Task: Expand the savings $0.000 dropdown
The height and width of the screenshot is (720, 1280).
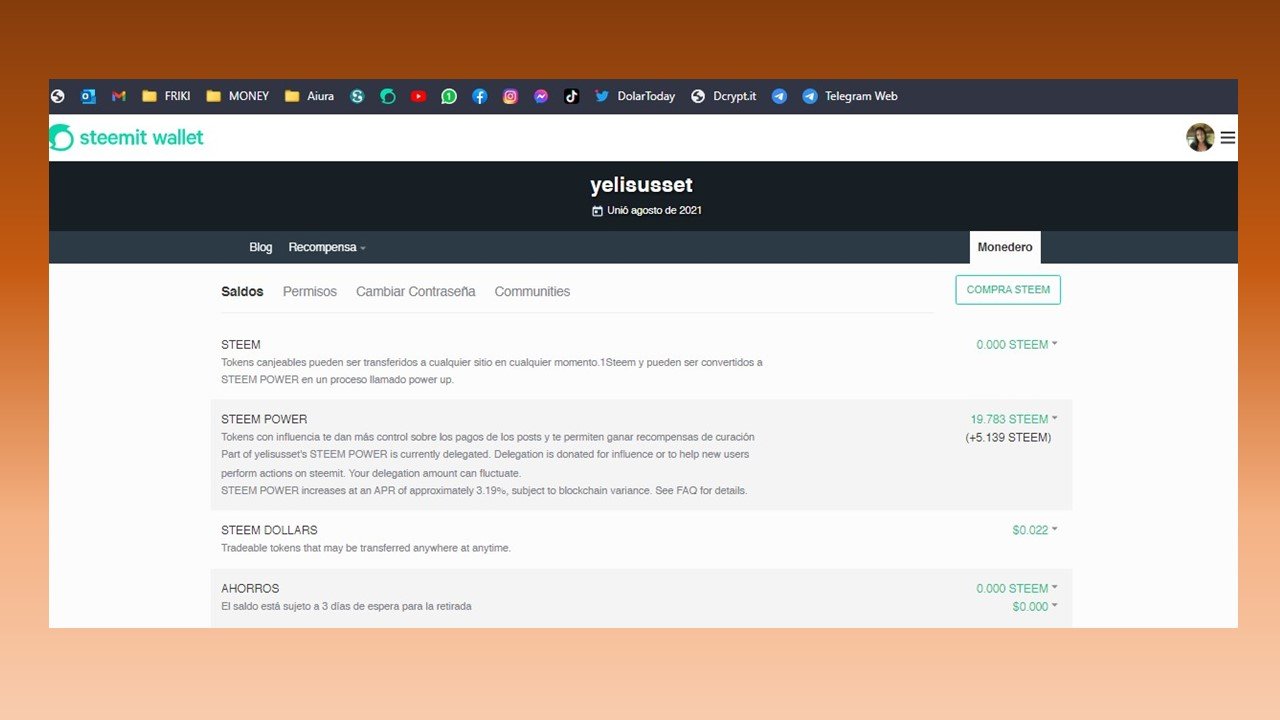Action: coord(1035,606)
